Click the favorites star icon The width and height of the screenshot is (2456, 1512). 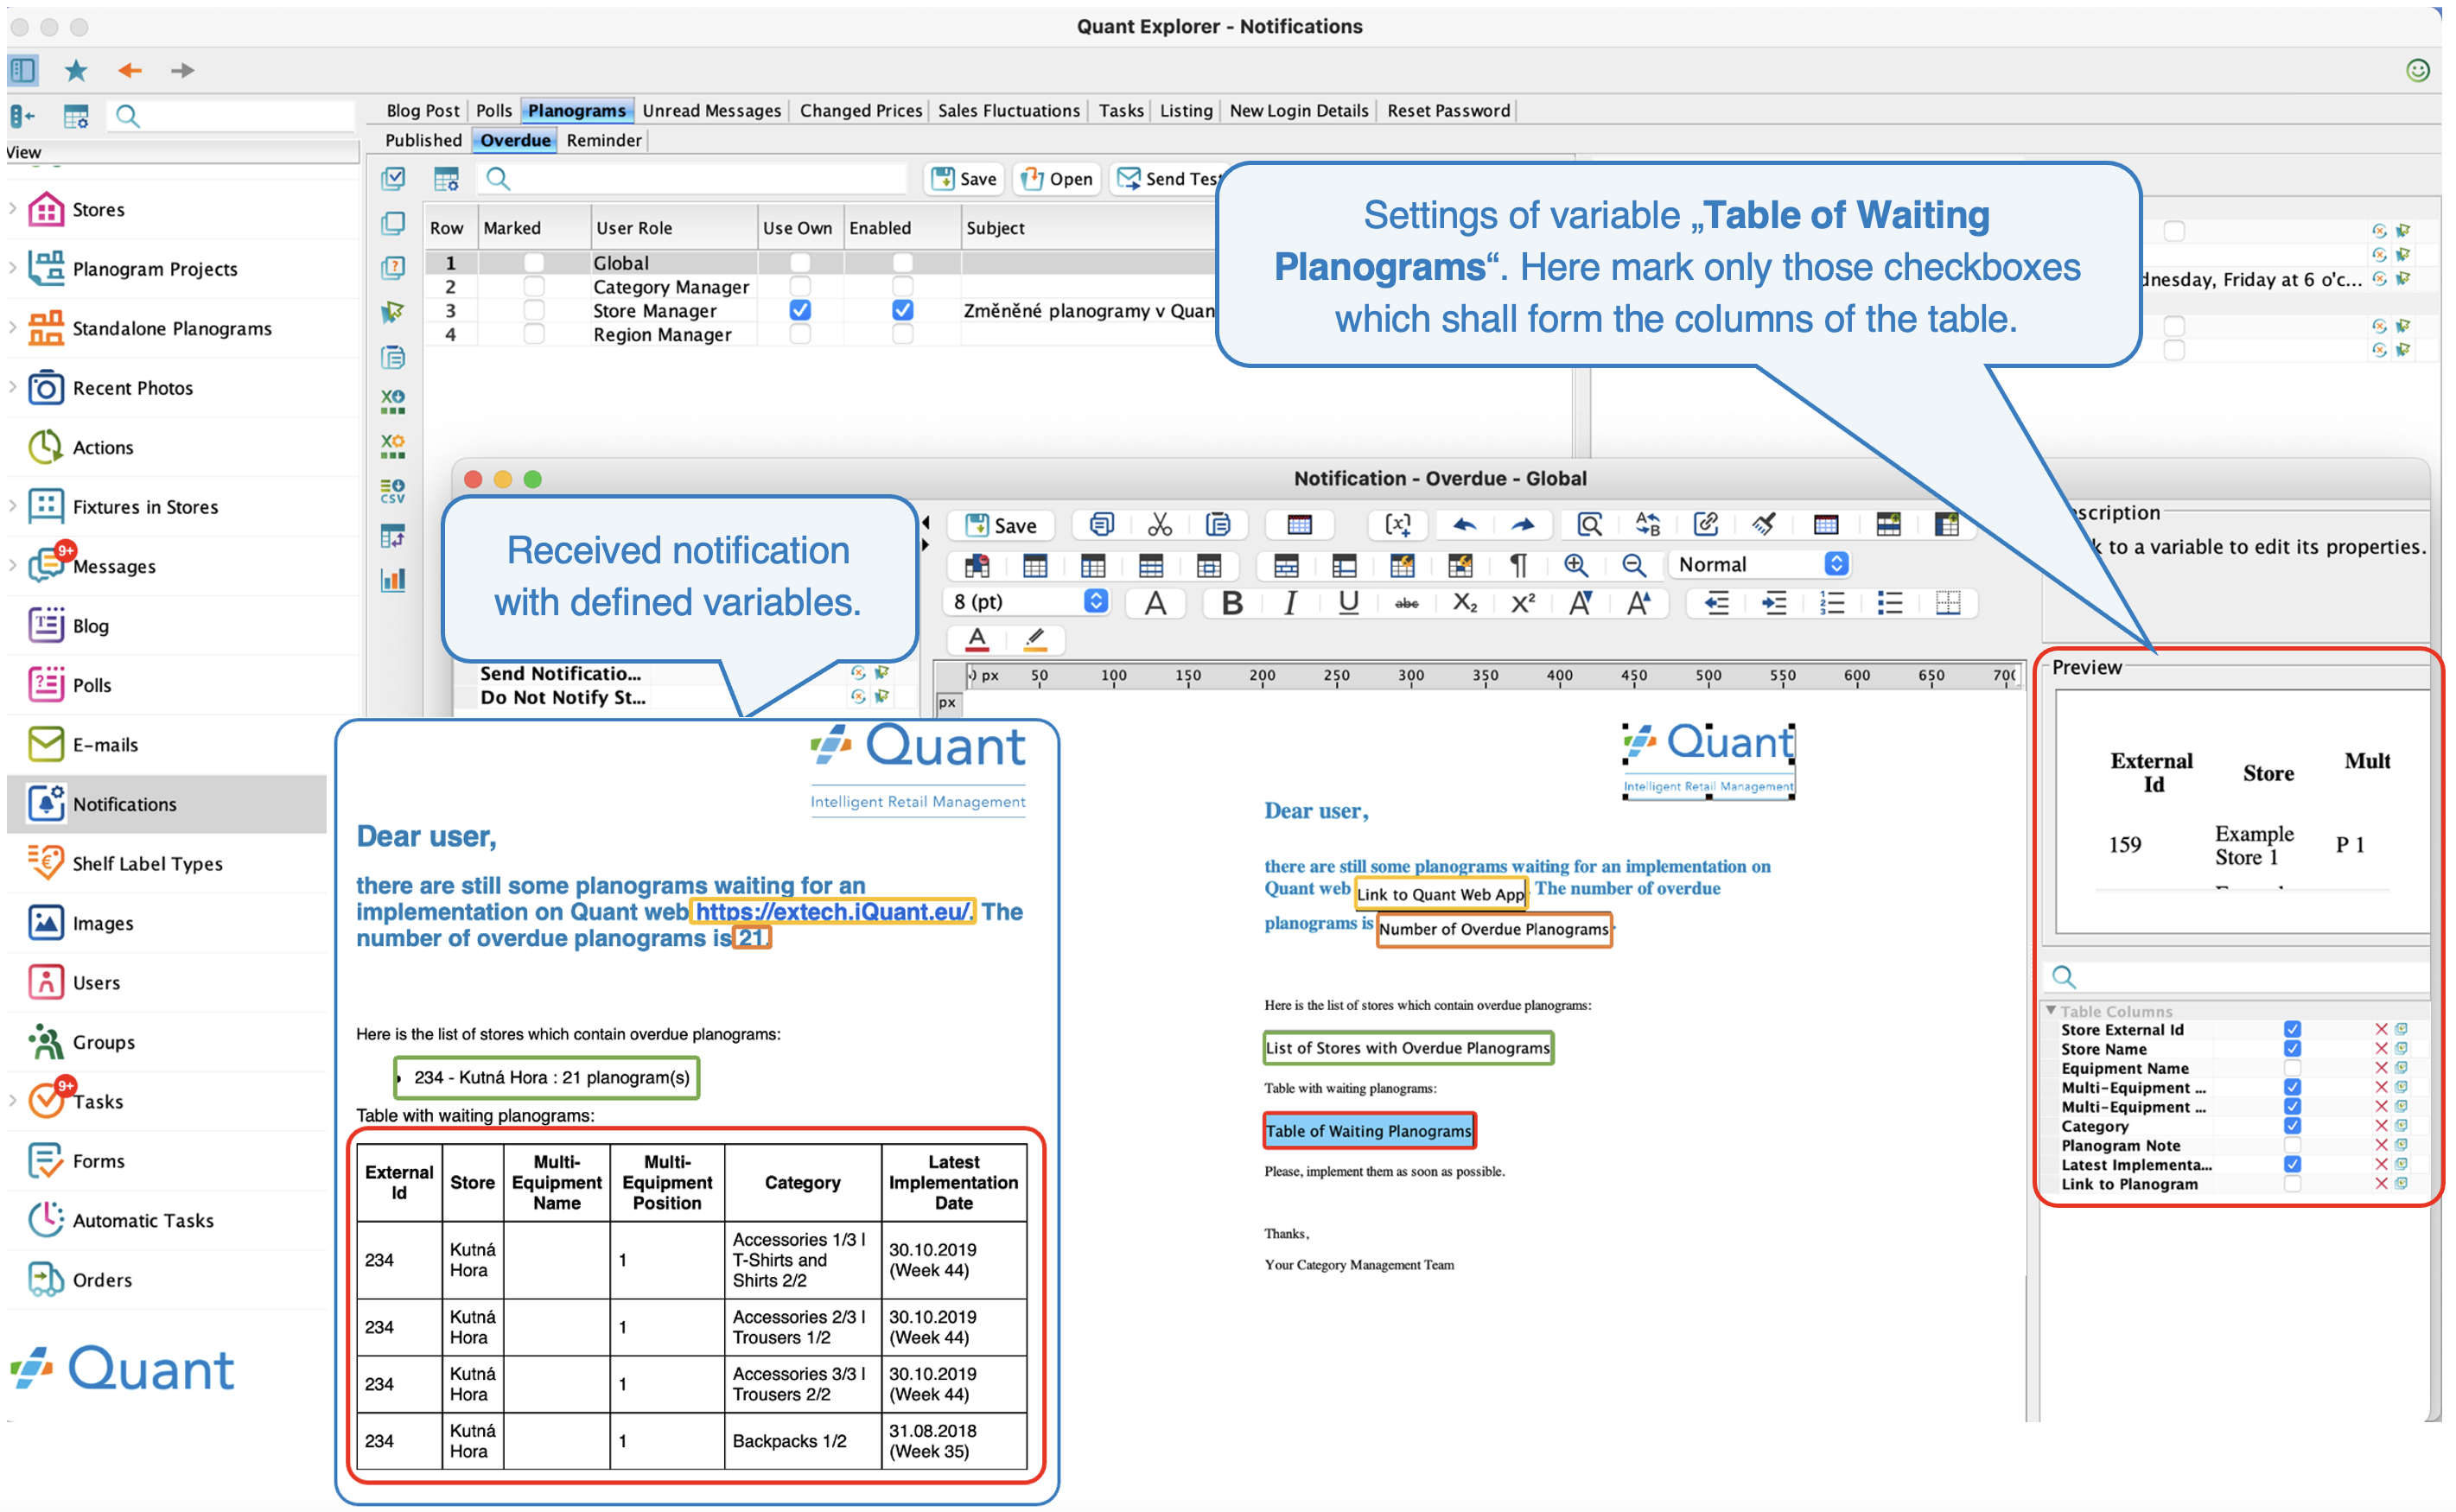(x=76, y=70)
